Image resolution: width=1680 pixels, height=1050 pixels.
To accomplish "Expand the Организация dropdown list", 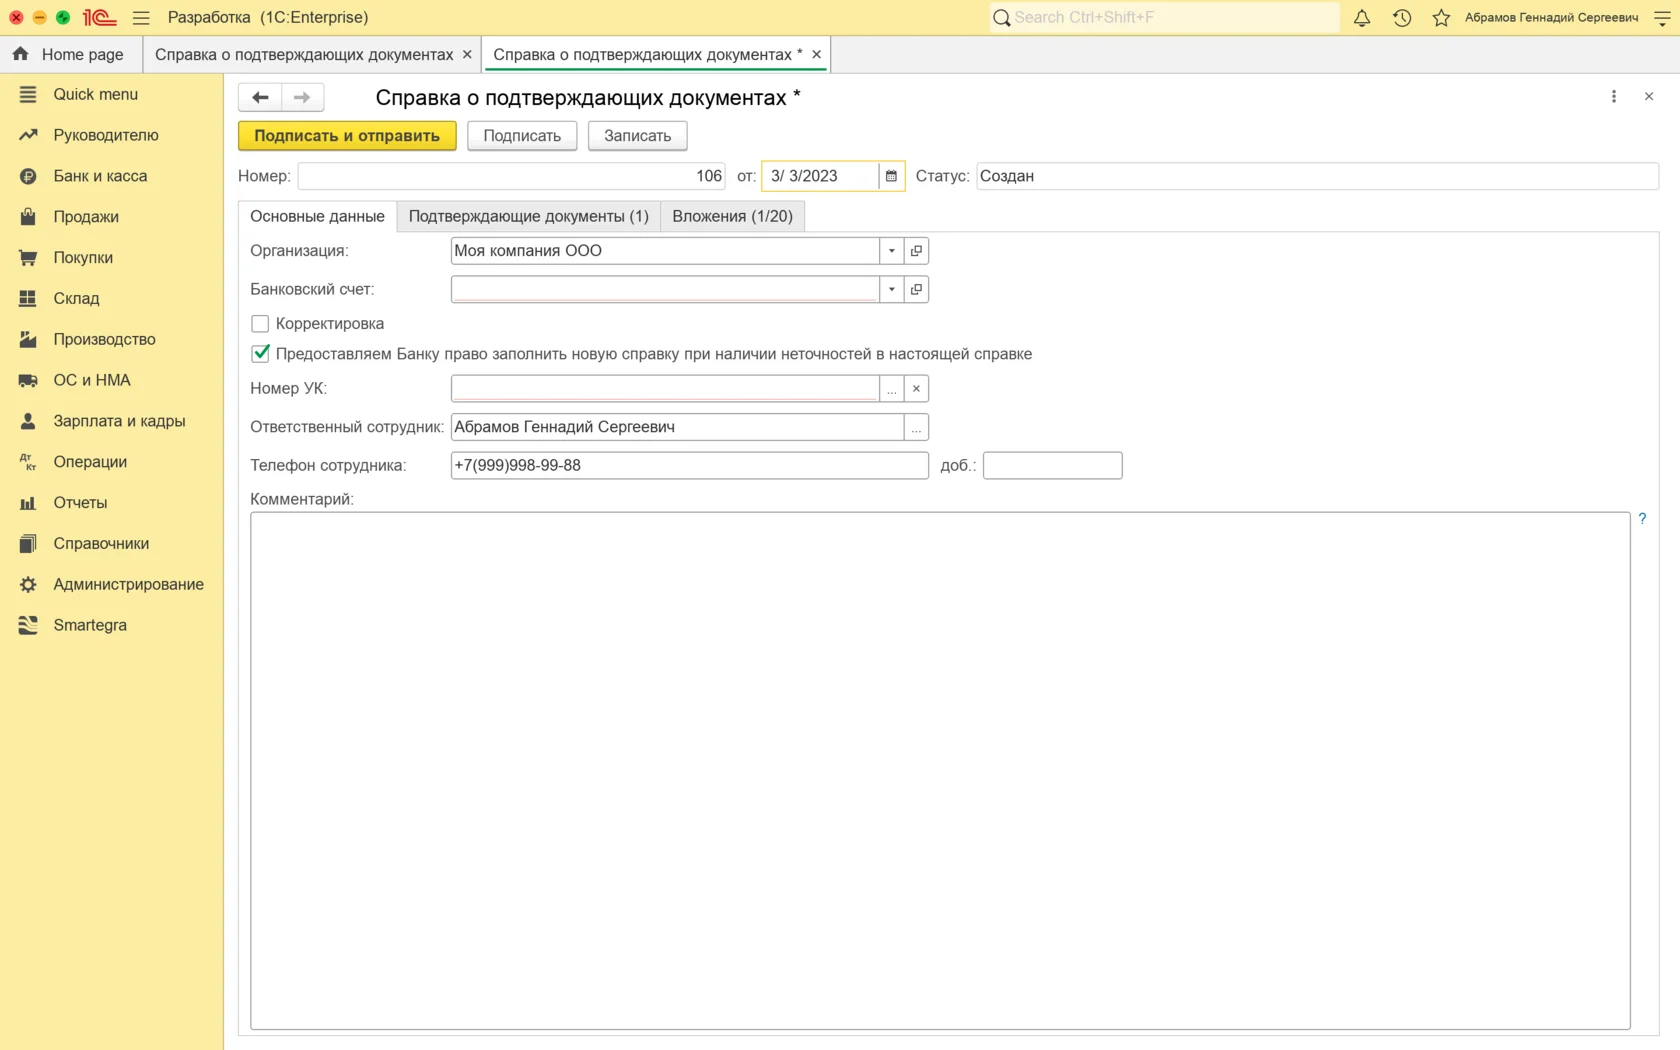I will point(891,251).
